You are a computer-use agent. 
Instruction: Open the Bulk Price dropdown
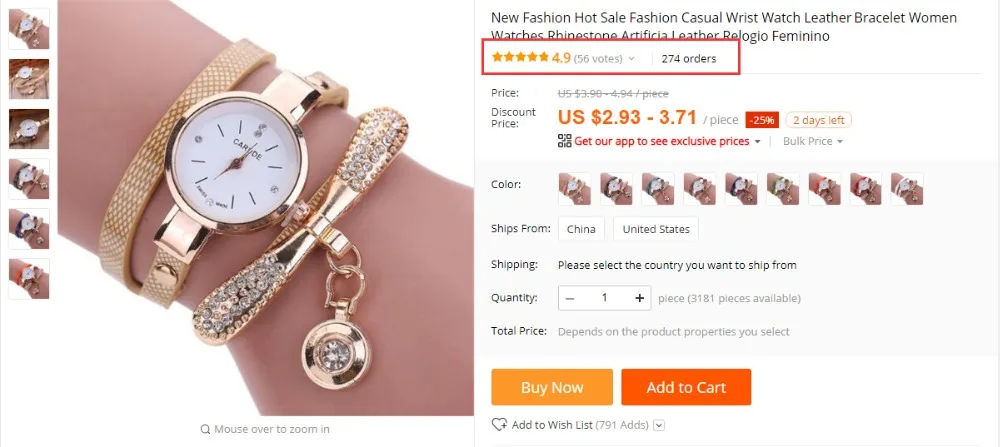[813, 141]
